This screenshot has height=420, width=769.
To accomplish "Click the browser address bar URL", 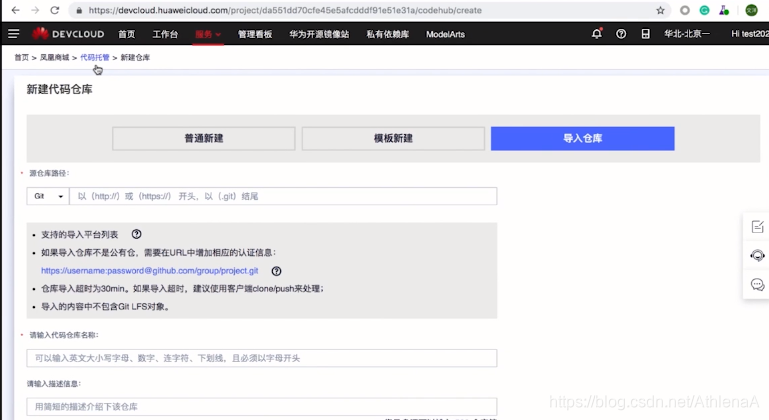I will tap(285, 10).
